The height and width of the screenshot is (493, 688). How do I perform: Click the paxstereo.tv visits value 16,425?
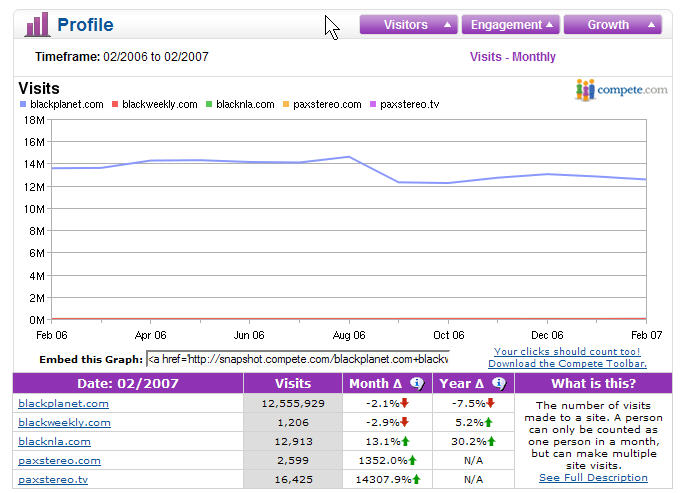coord(293,479)
